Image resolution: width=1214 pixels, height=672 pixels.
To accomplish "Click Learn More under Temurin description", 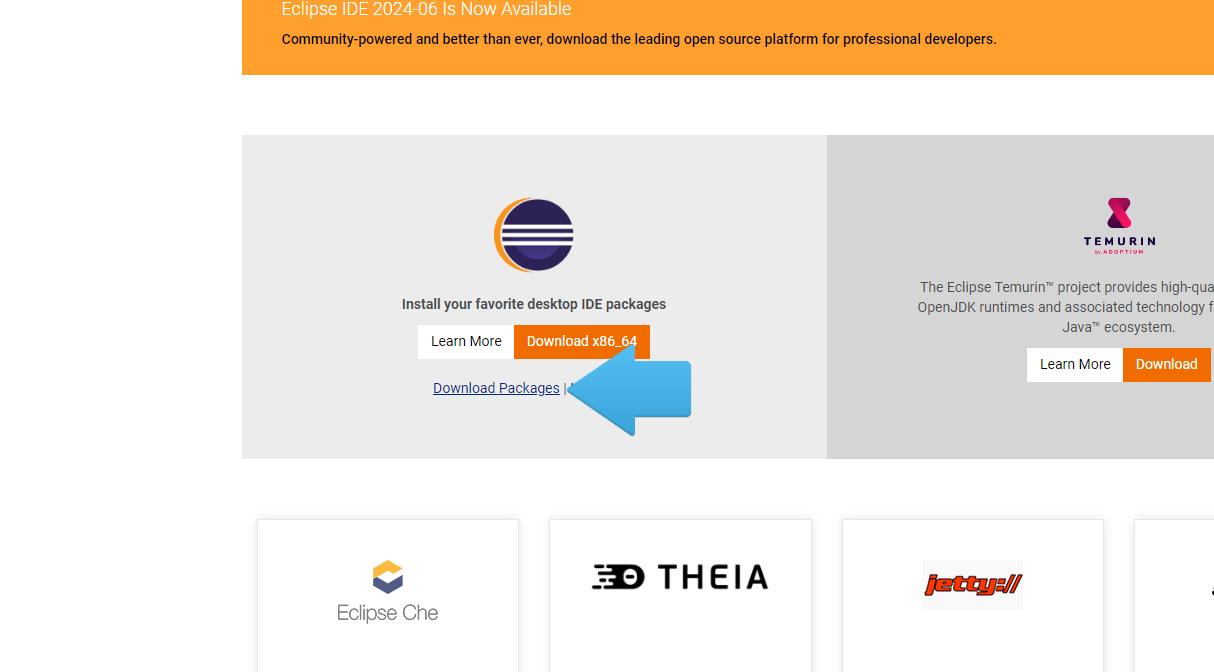I will (x=1075, y=365).
